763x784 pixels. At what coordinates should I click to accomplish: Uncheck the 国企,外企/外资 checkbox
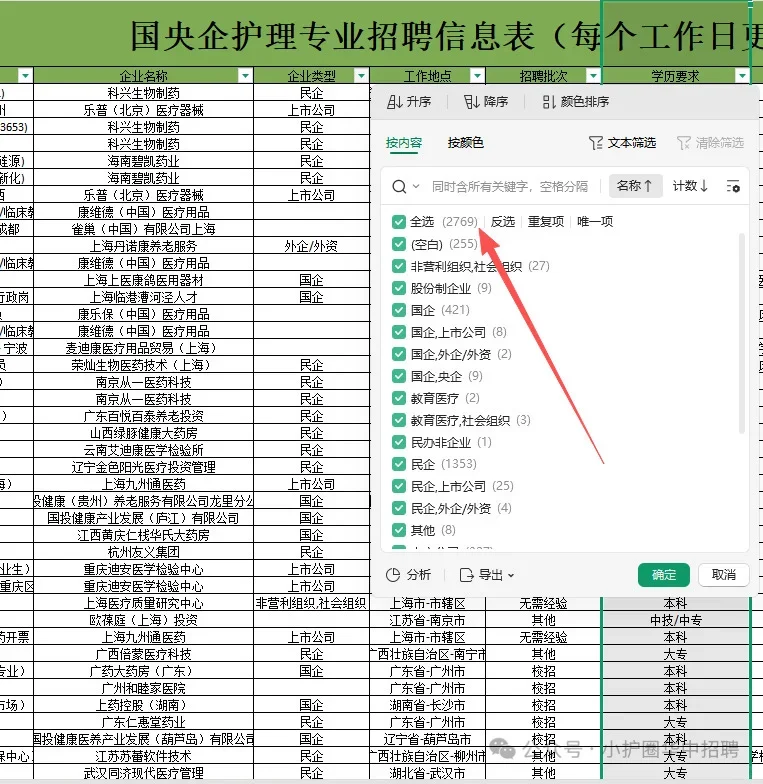(x=398, y=354)
